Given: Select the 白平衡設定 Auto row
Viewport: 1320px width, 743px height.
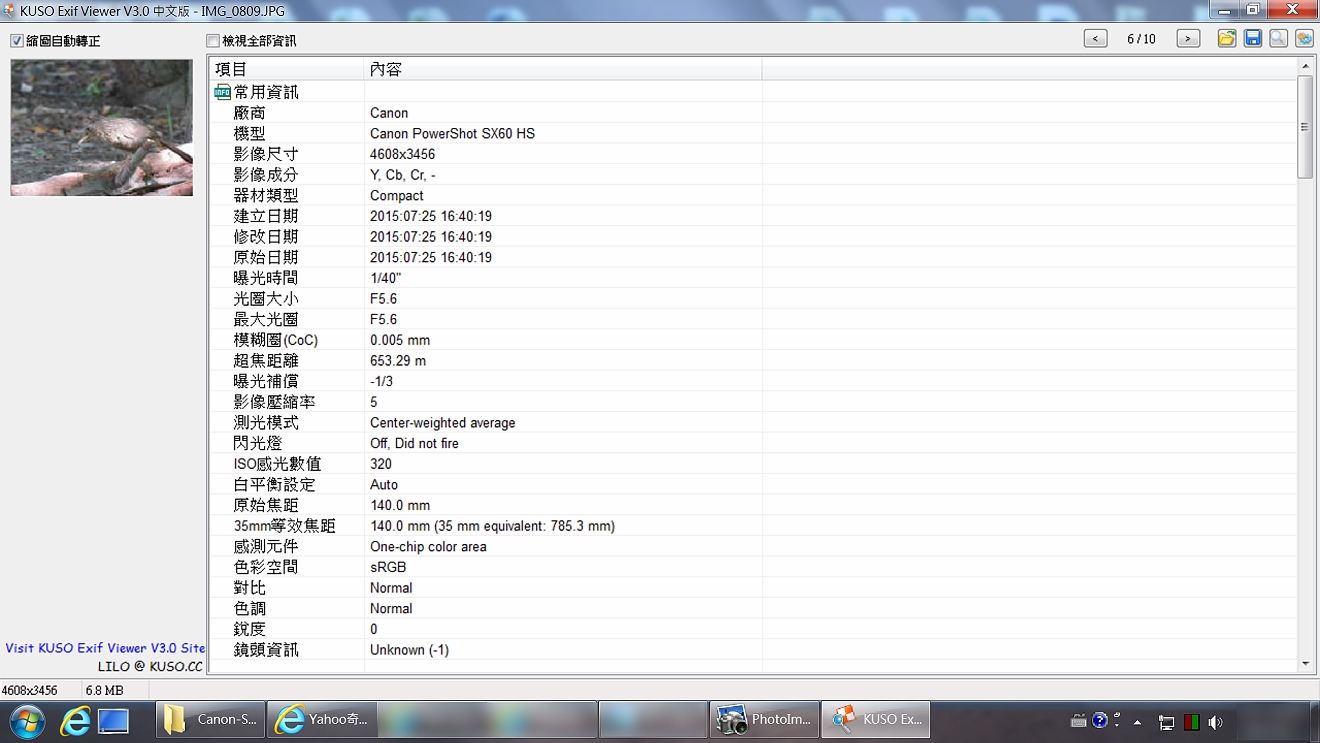Looking at the screenshot, I should [752, 484].
